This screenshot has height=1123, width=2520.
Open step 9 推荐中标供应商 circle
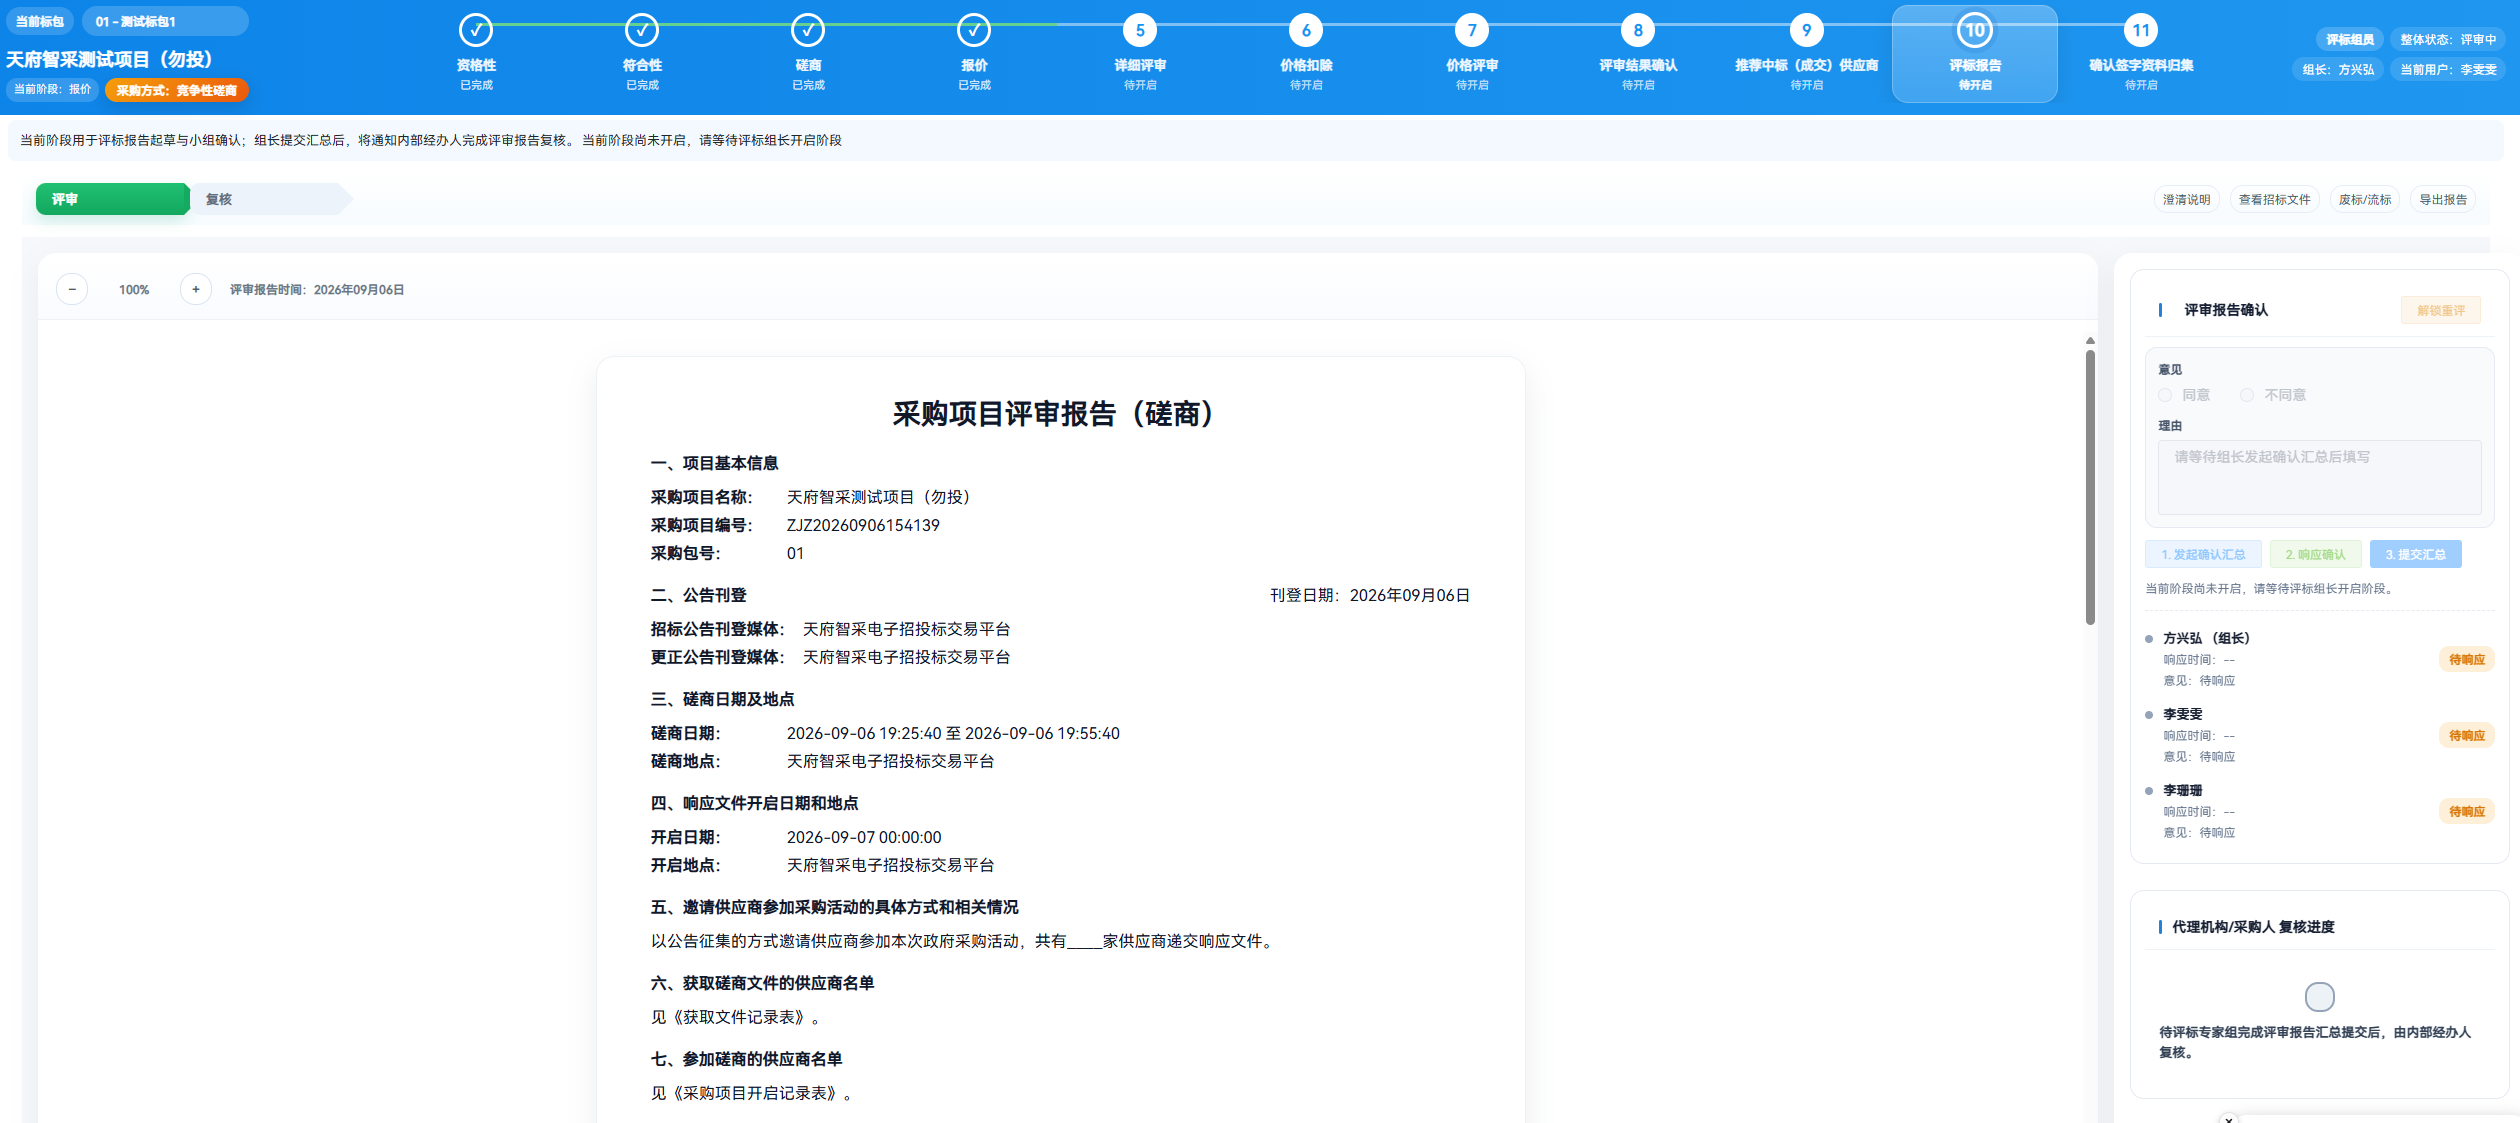tap(1806, 31)
